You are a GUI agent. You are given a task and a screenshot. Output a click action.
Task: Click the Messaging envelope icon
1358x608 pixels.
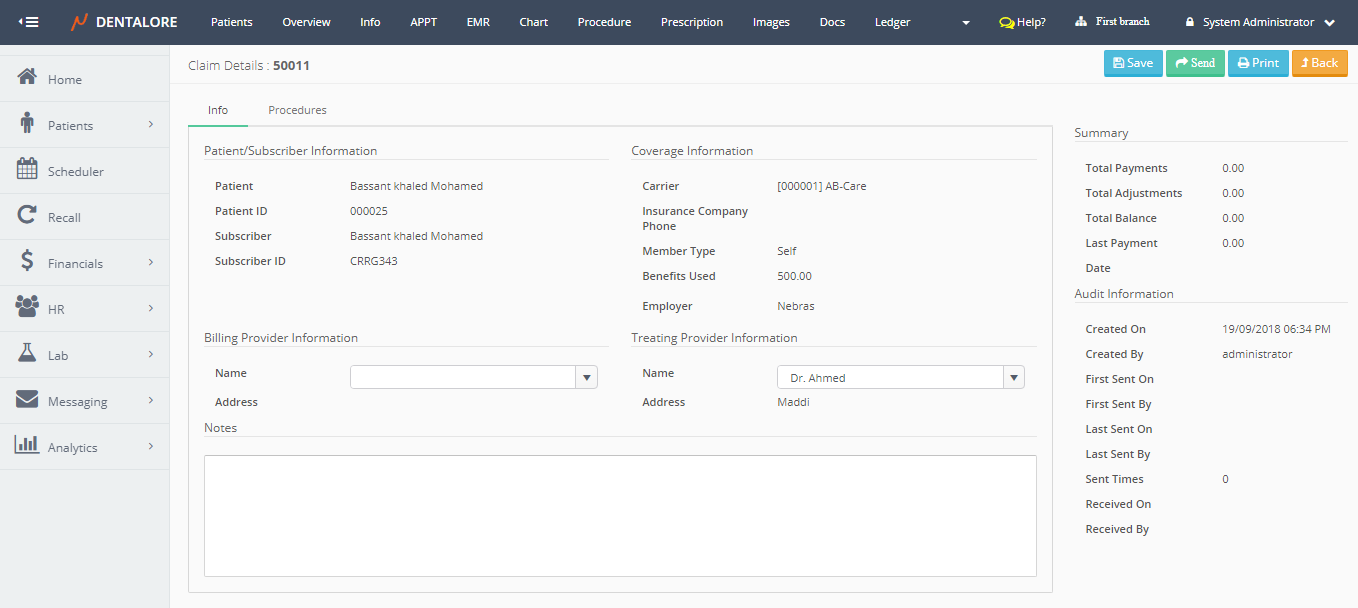[x=27, y=400]
